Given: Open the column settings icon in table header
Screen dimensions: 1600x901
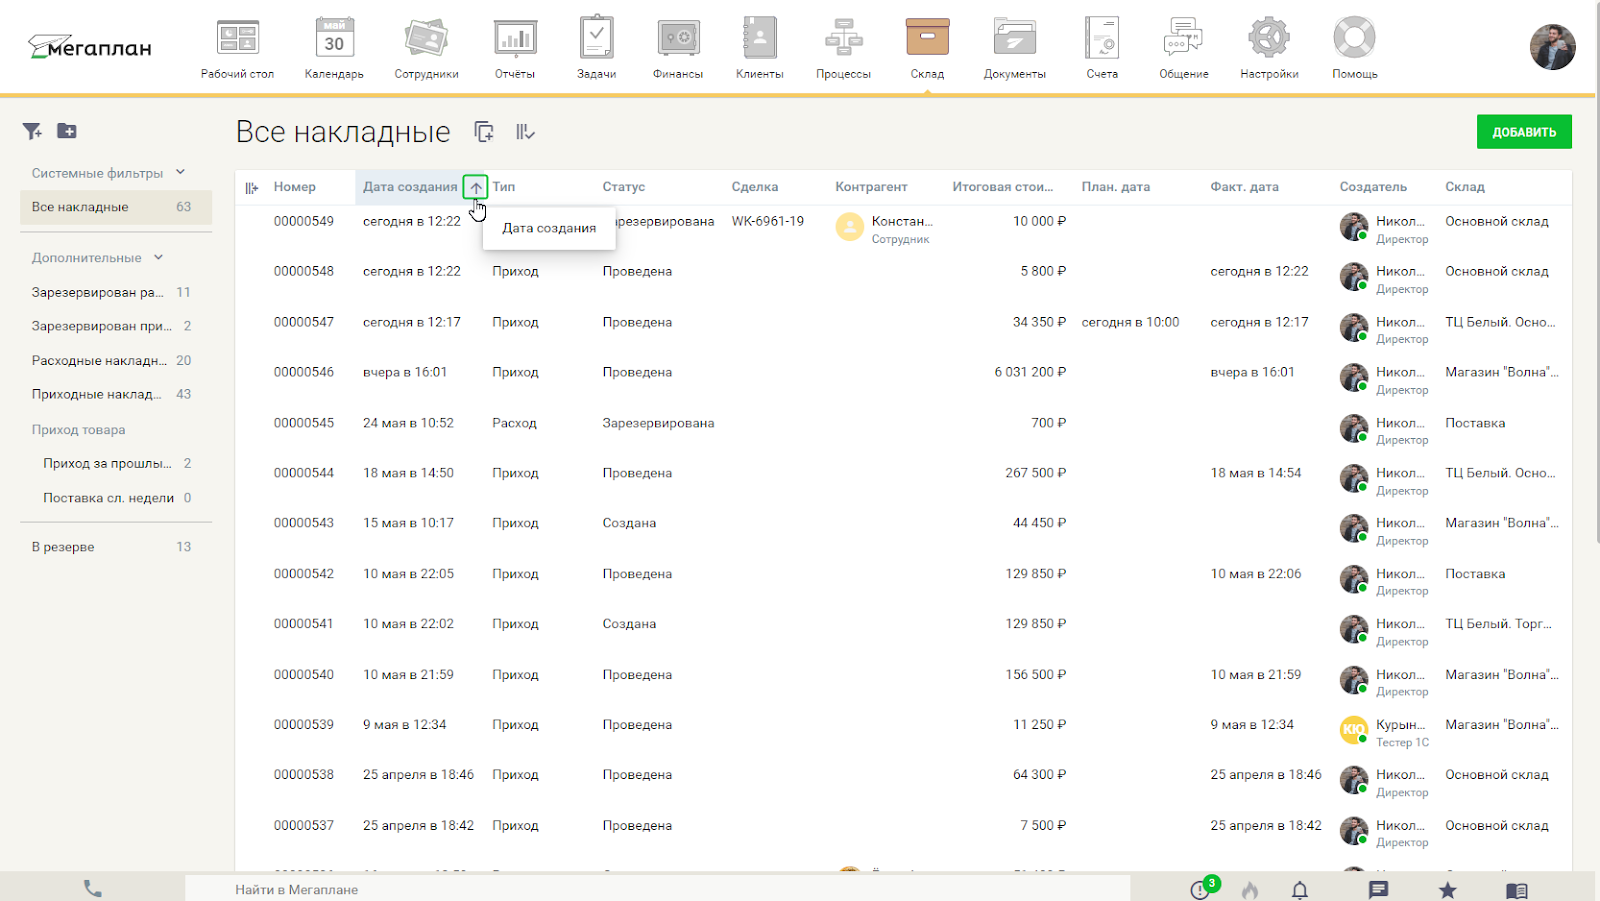Looking at the screenshot, I should (252, 188).
